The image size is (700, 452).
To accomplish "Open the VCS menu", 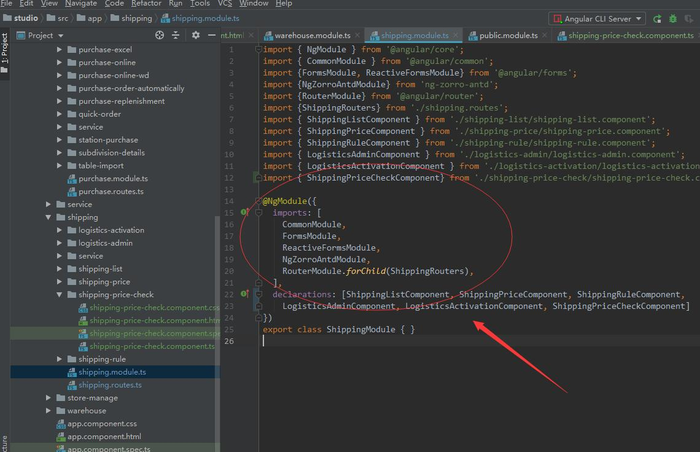I will pos(225,4).
